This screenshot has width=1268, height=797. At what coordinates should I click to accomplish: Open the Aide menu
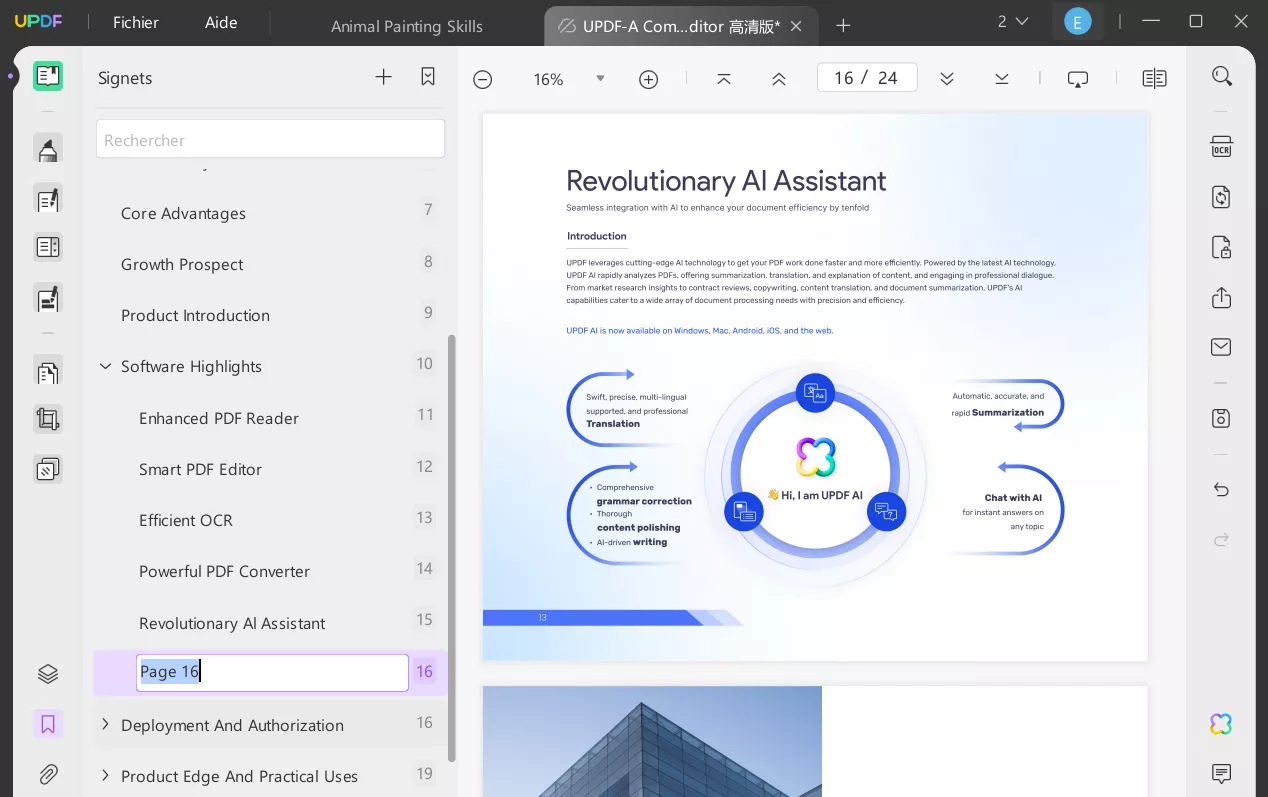[221, 22]
